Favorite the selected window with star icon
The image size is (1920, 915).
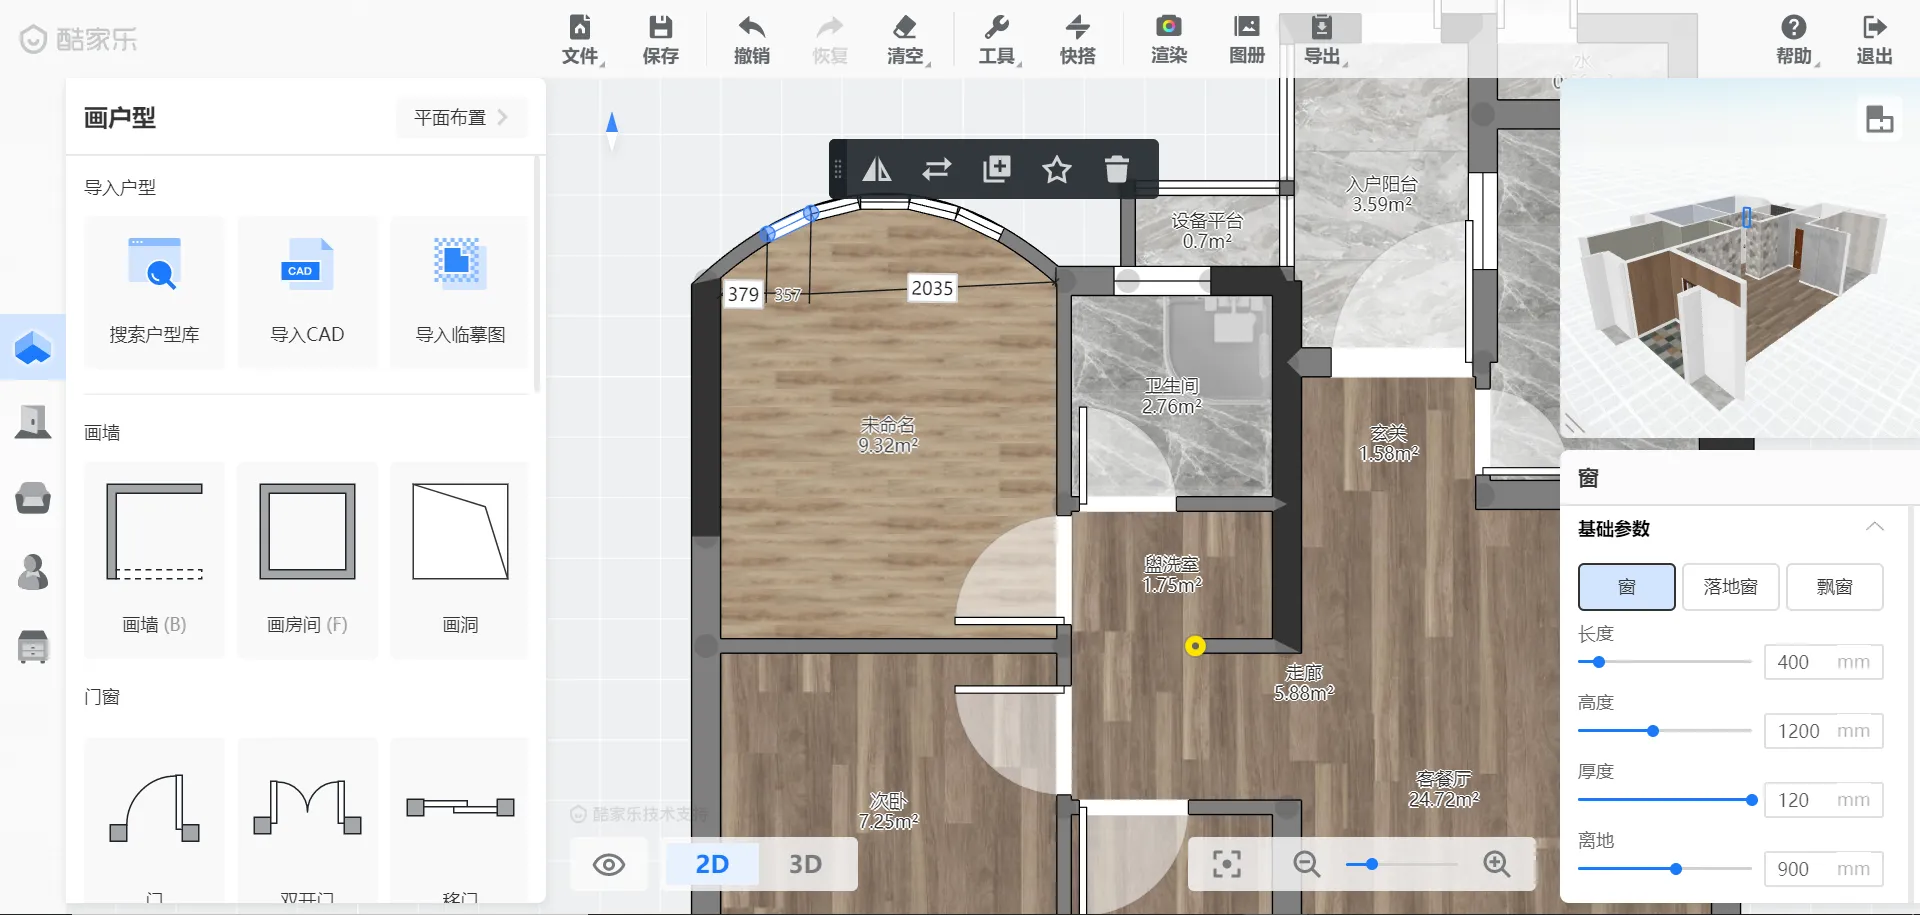[1056, 170]
